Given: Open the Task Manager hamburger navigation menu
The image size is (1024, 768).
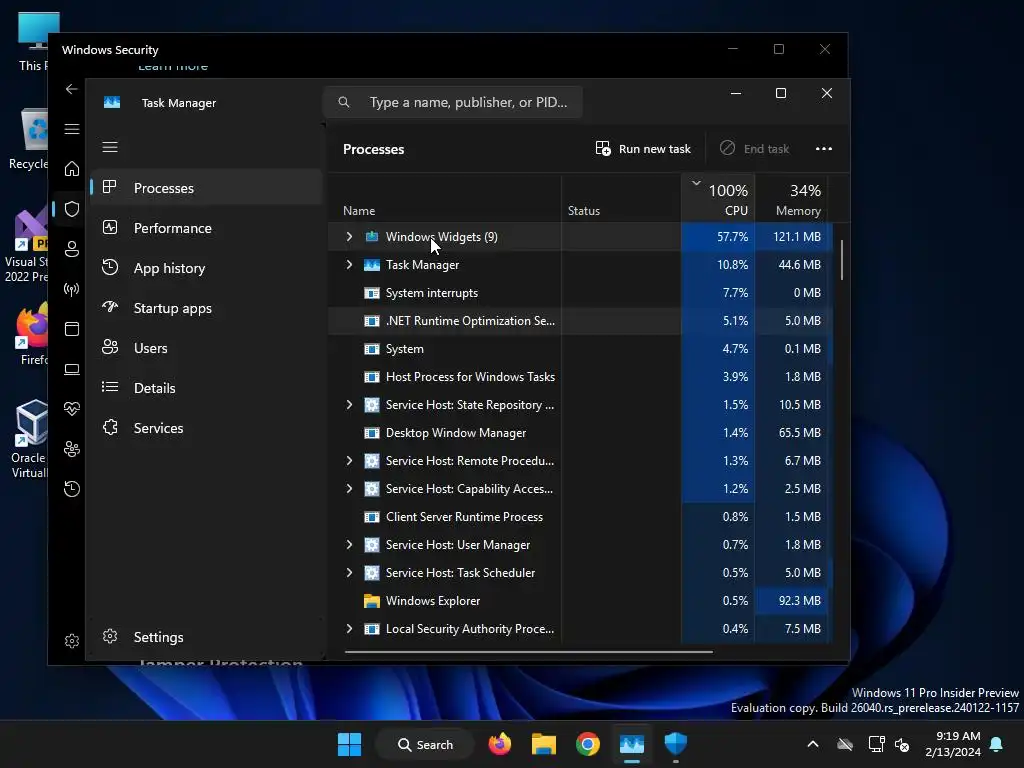Looking at the screenshot, I should (110, 147).
